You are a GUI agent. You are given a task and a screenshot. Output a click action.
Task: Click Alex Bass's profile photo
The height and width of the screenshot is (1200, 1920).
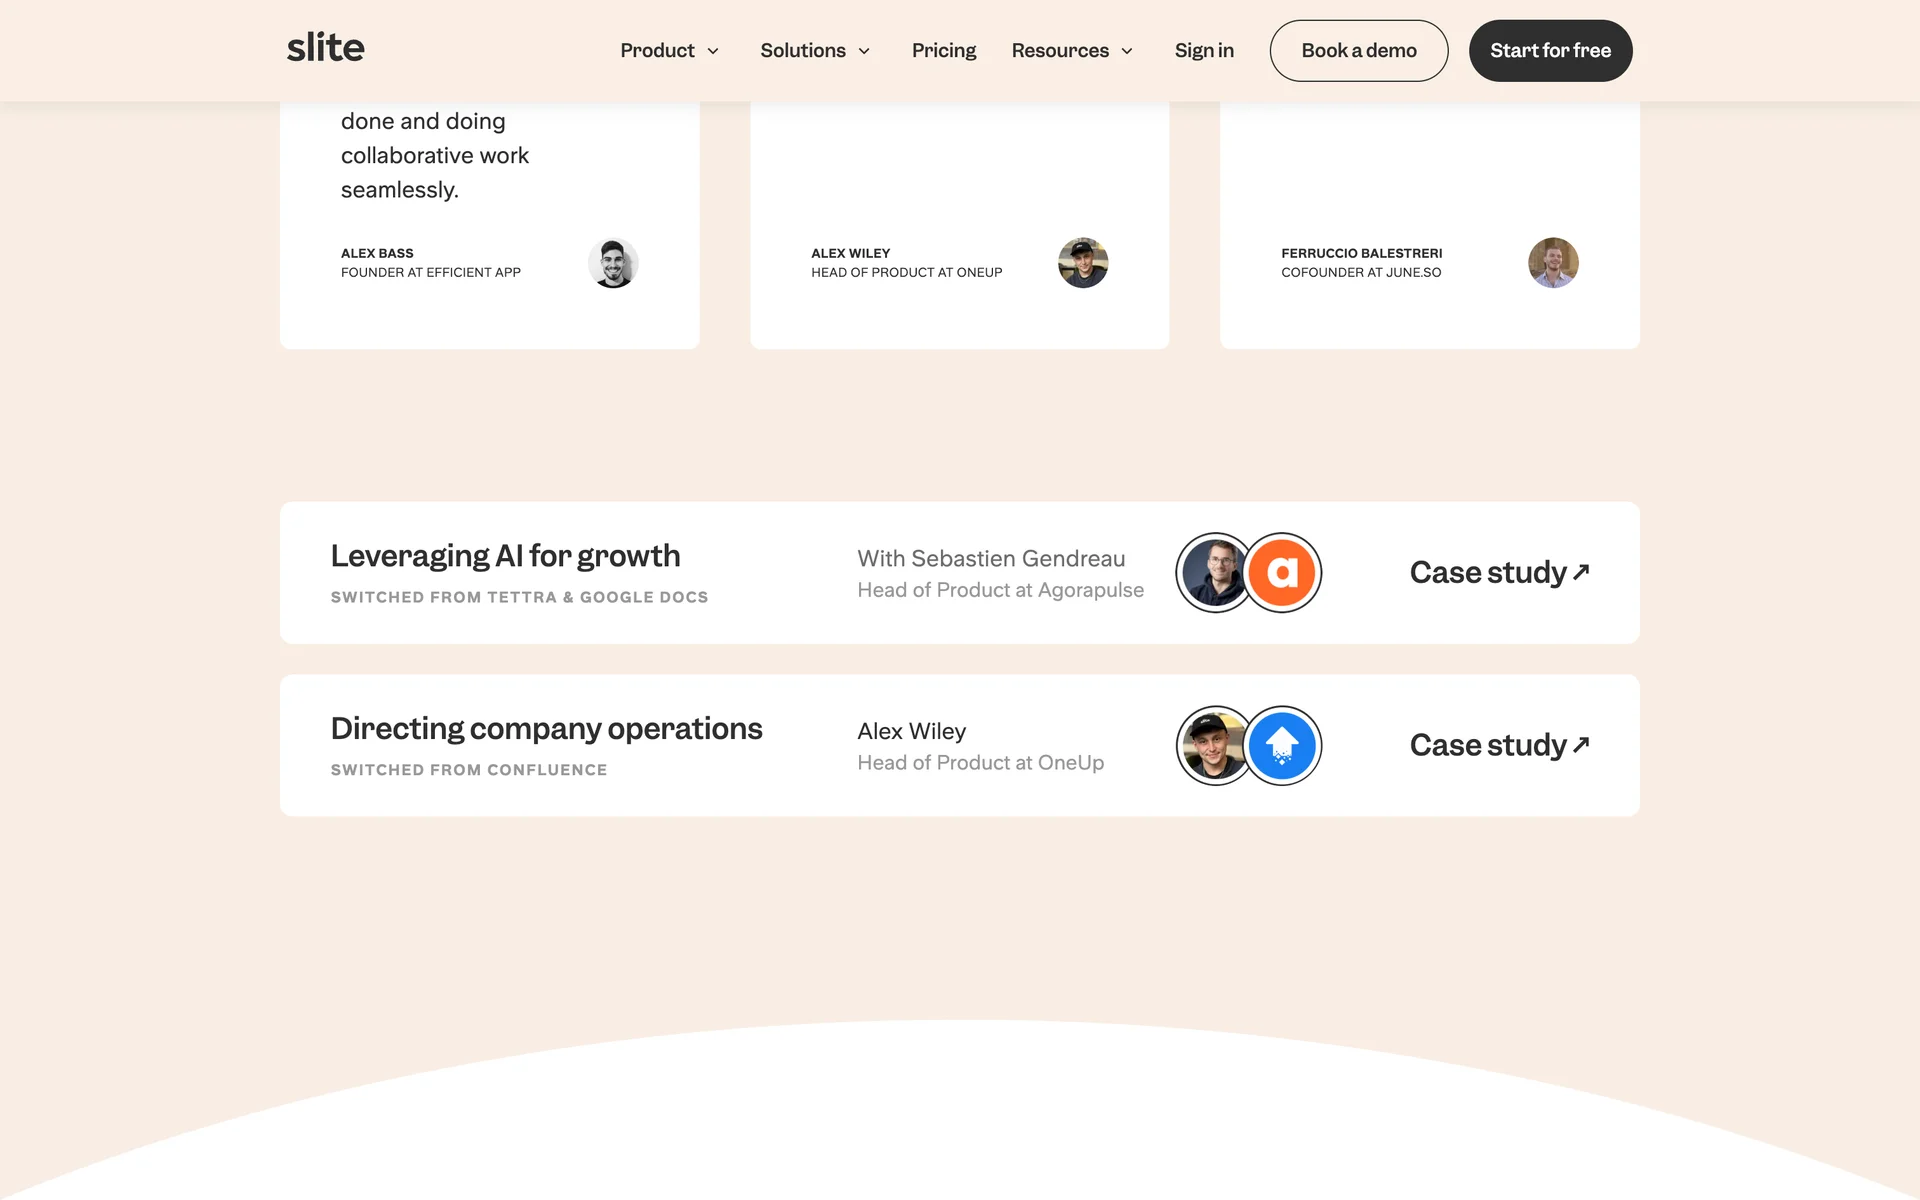[x=613, y=263]
